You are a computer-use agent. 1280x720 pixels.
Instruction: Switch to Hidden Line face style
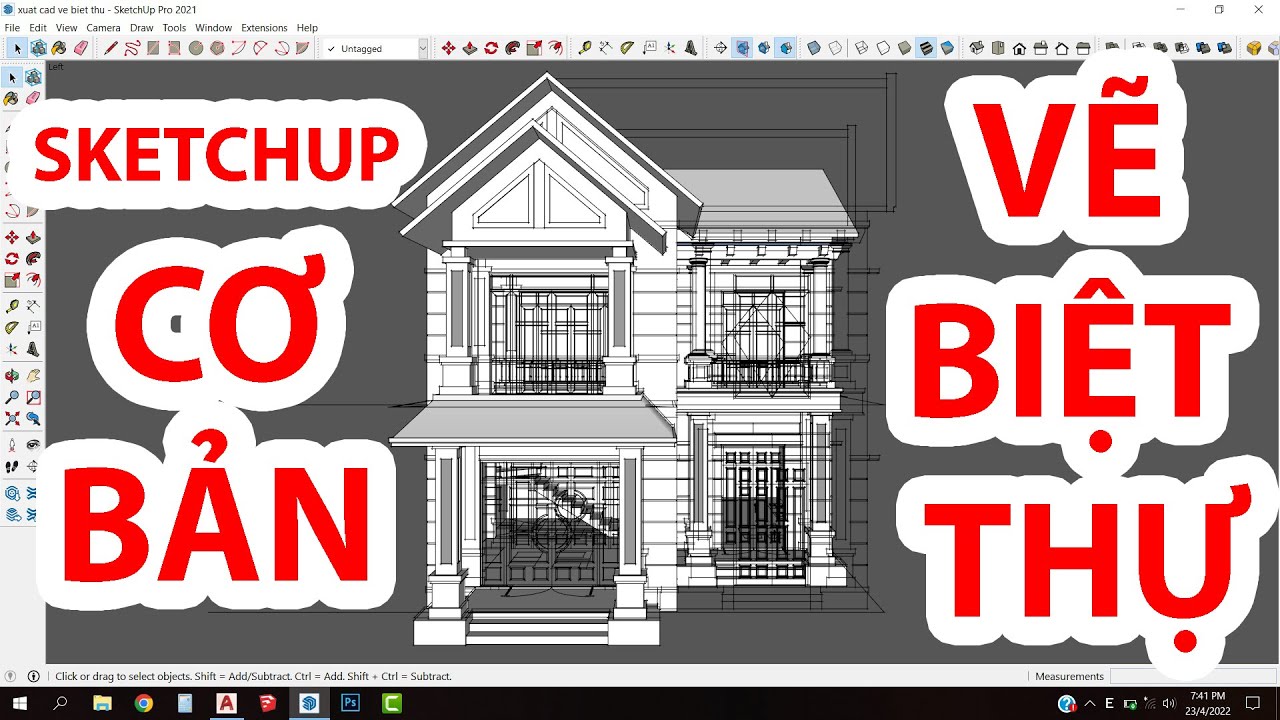[884, 48]
